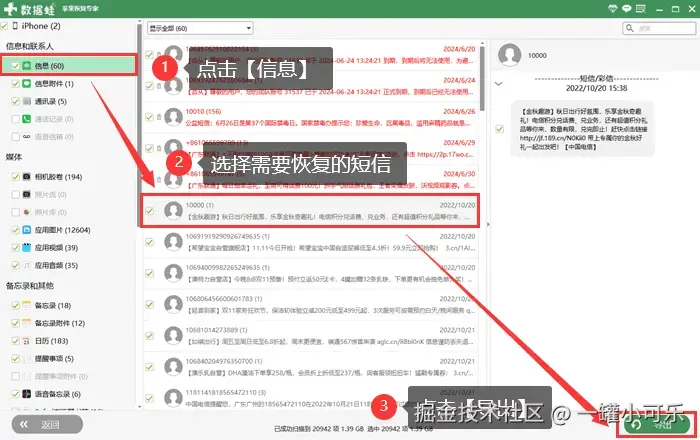Open the 显示全部 (60) filter dropdown
Image resolution: width=700 pixels, height=440 pixels.
[x=200, y=28]
